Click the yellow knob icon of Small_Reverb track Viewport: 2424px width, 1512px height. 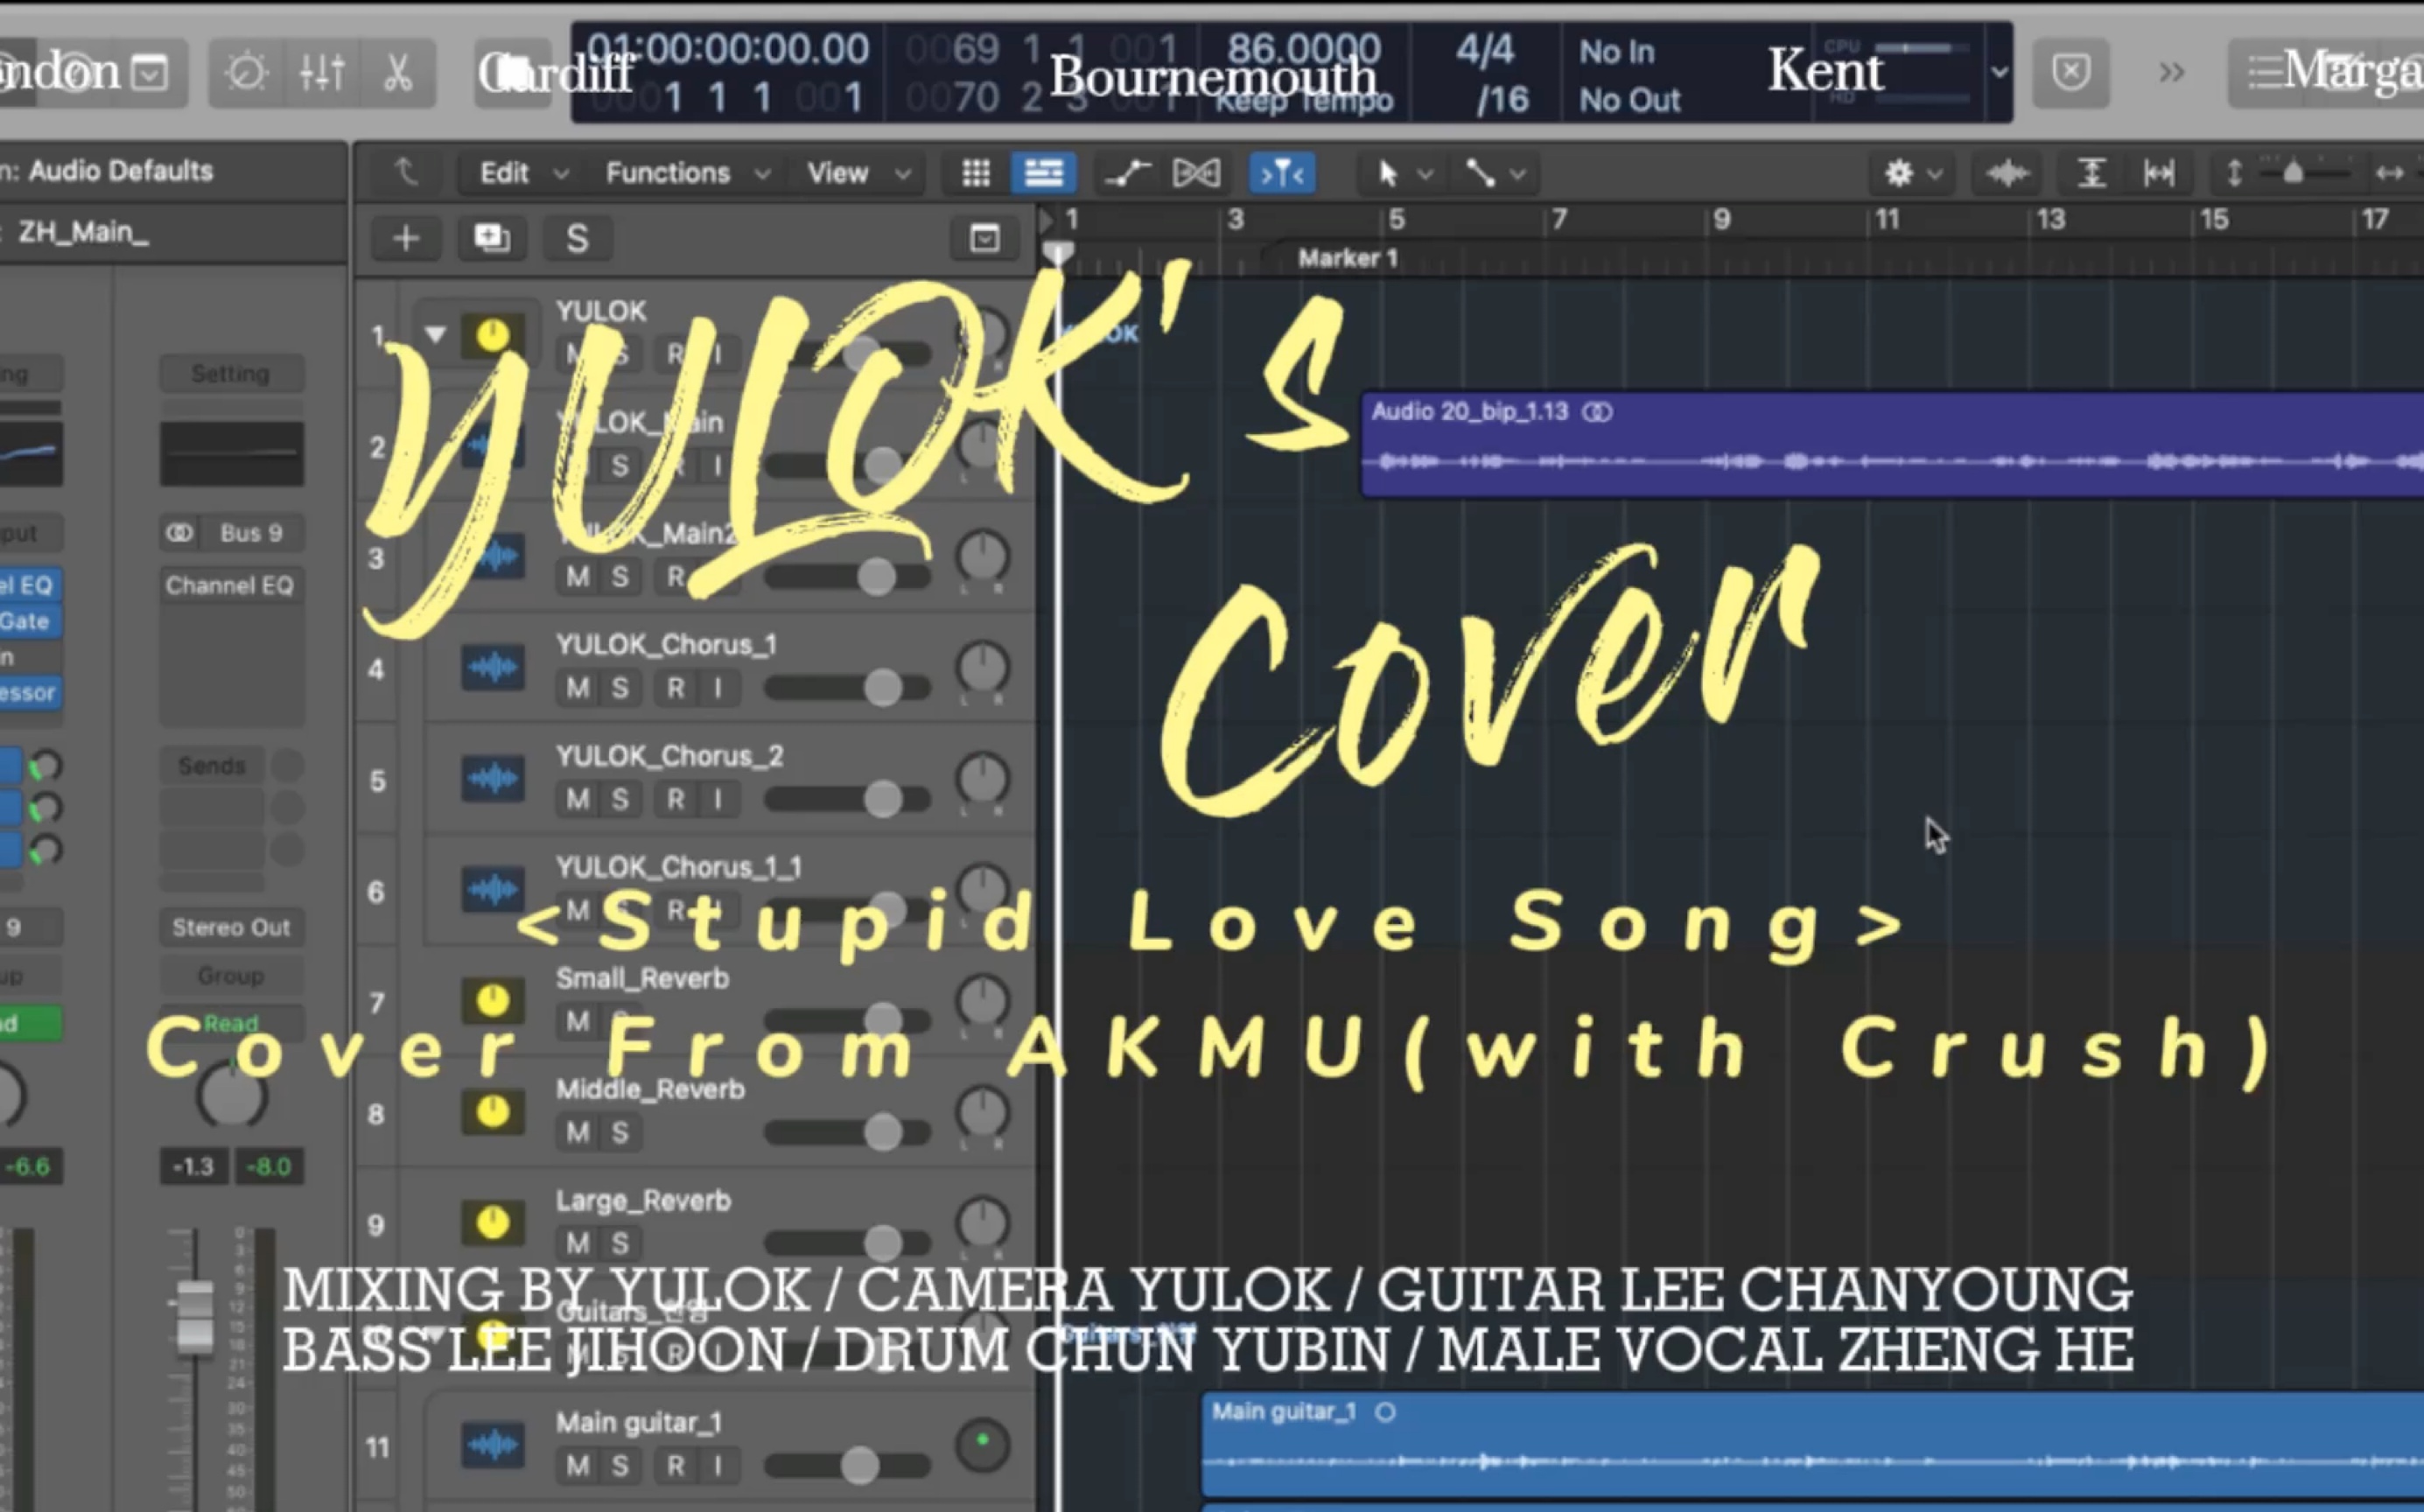point(492,1000)
